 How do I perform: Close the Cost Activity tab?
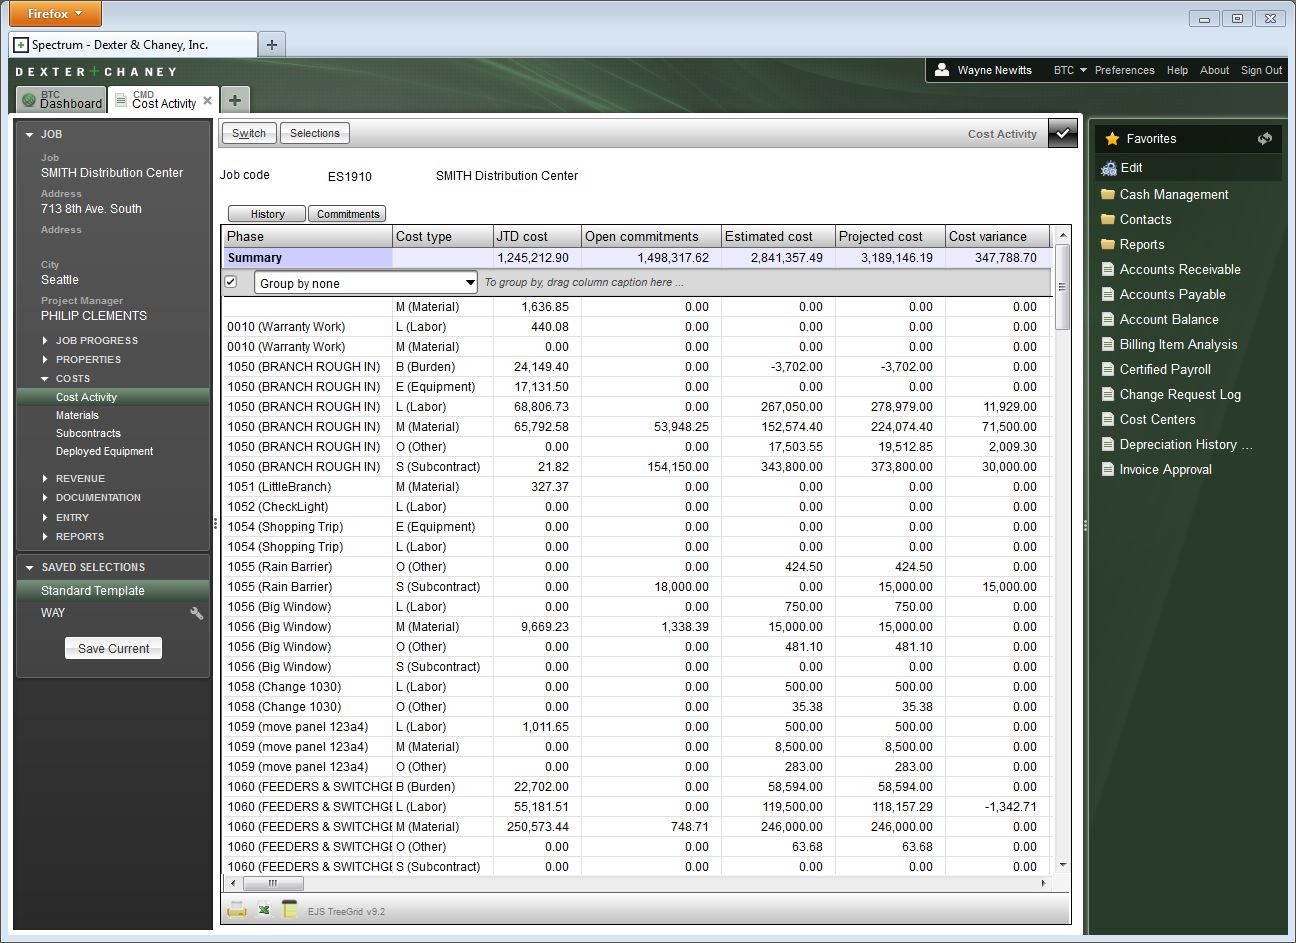pos(208,101)
